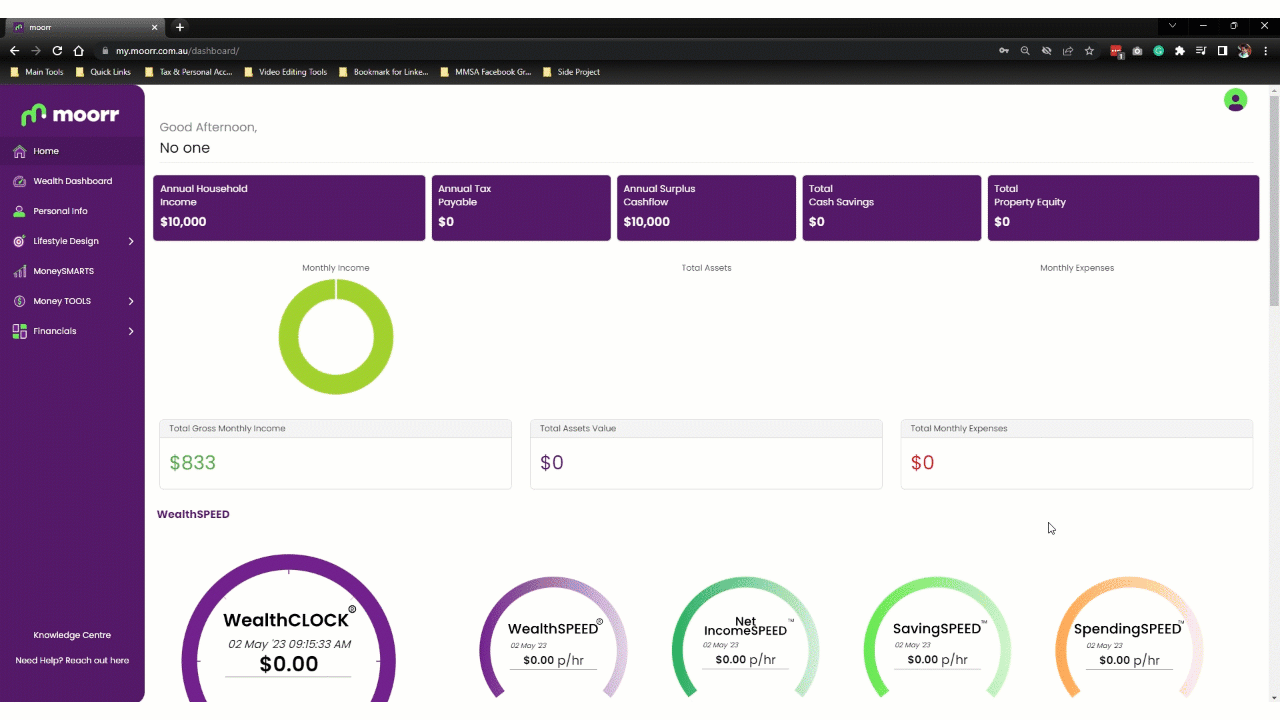Screen dimensions: 1280x720
Task: Close the moorr browser tab
Action: [x=155, y=27]
